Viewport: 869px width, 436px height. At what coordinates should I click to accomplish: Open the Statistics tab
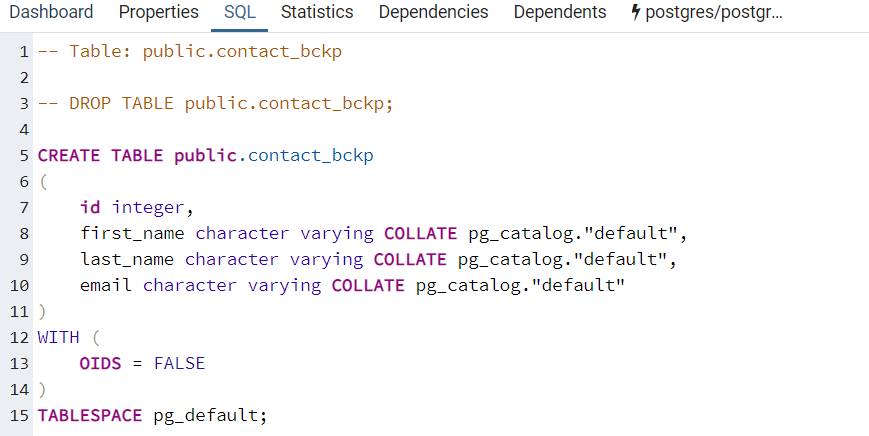317,13
